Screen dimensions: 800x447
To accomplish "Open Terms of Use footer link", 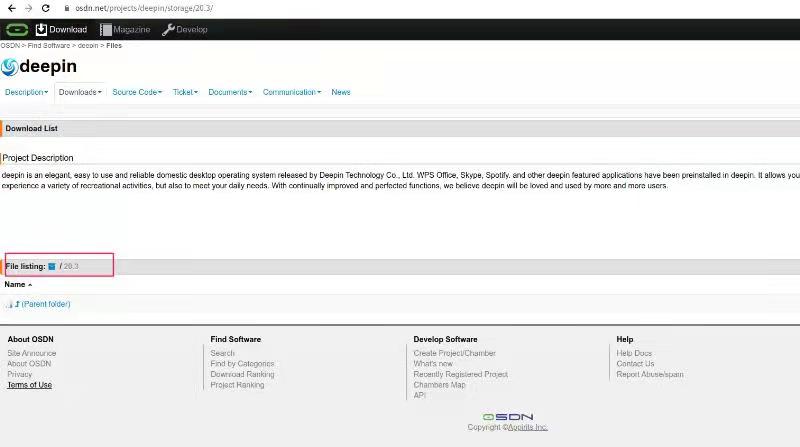I will tap(30, 385).
